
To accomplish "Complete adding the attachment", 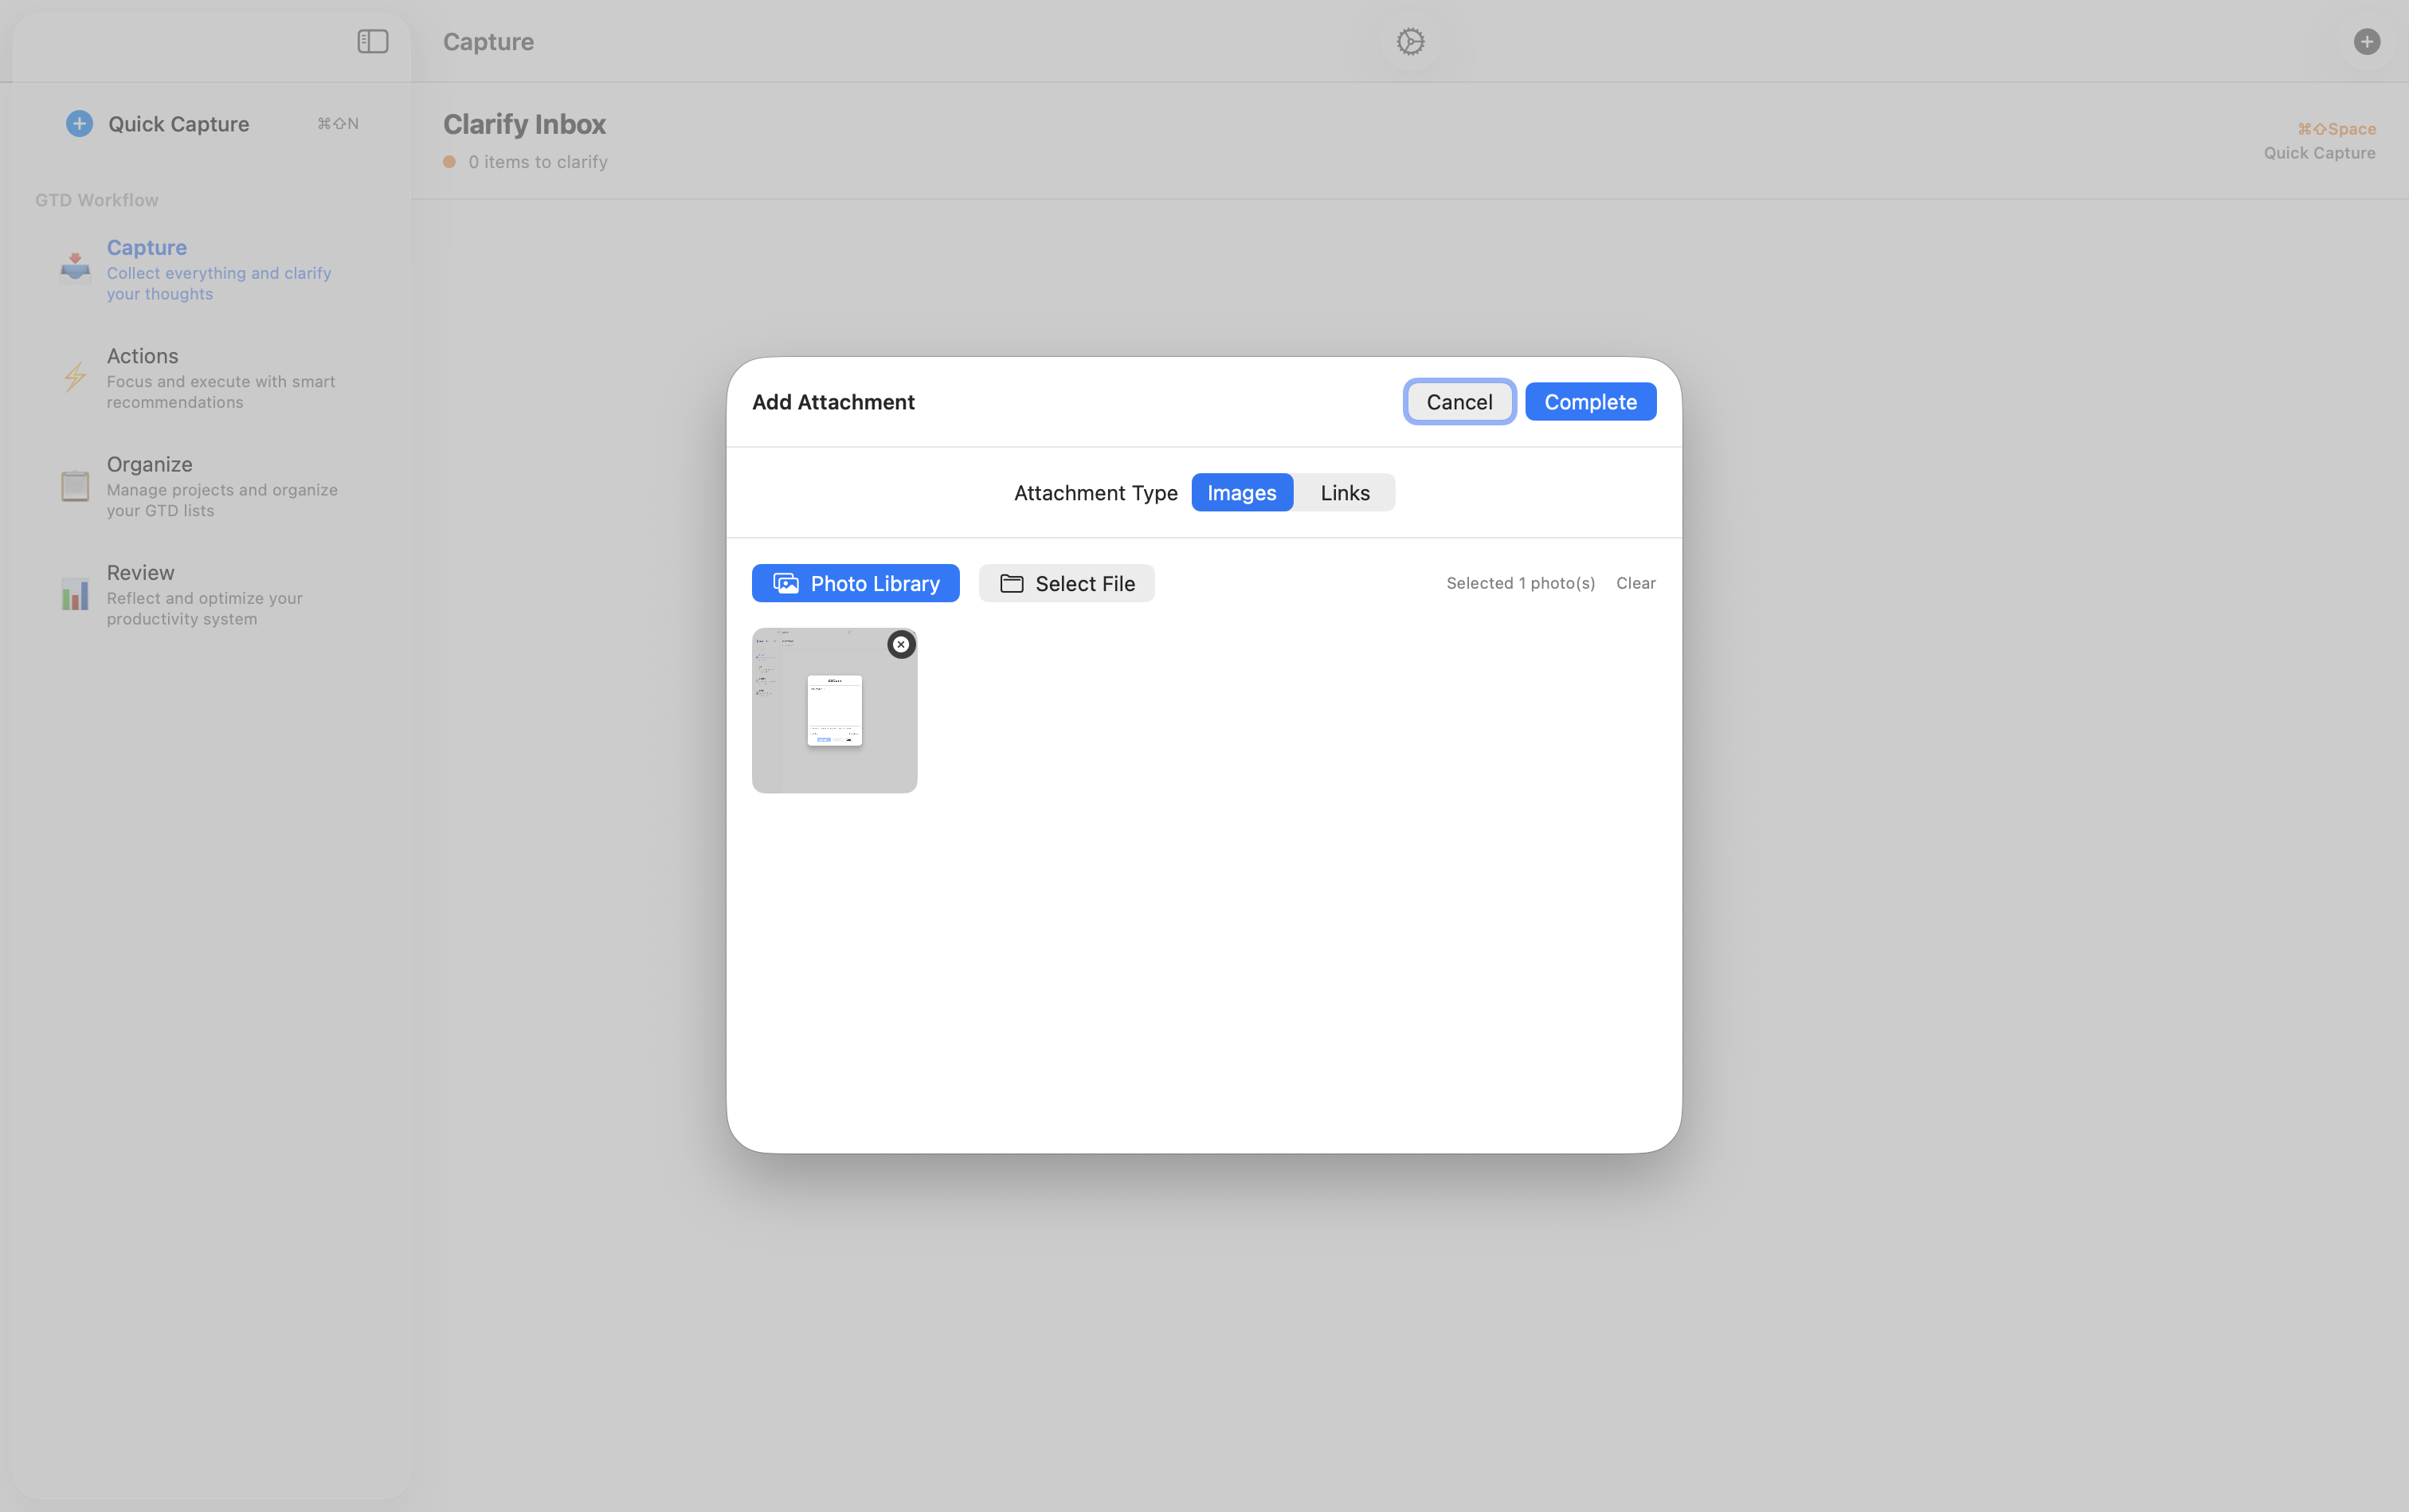I will coord(1590,401).
